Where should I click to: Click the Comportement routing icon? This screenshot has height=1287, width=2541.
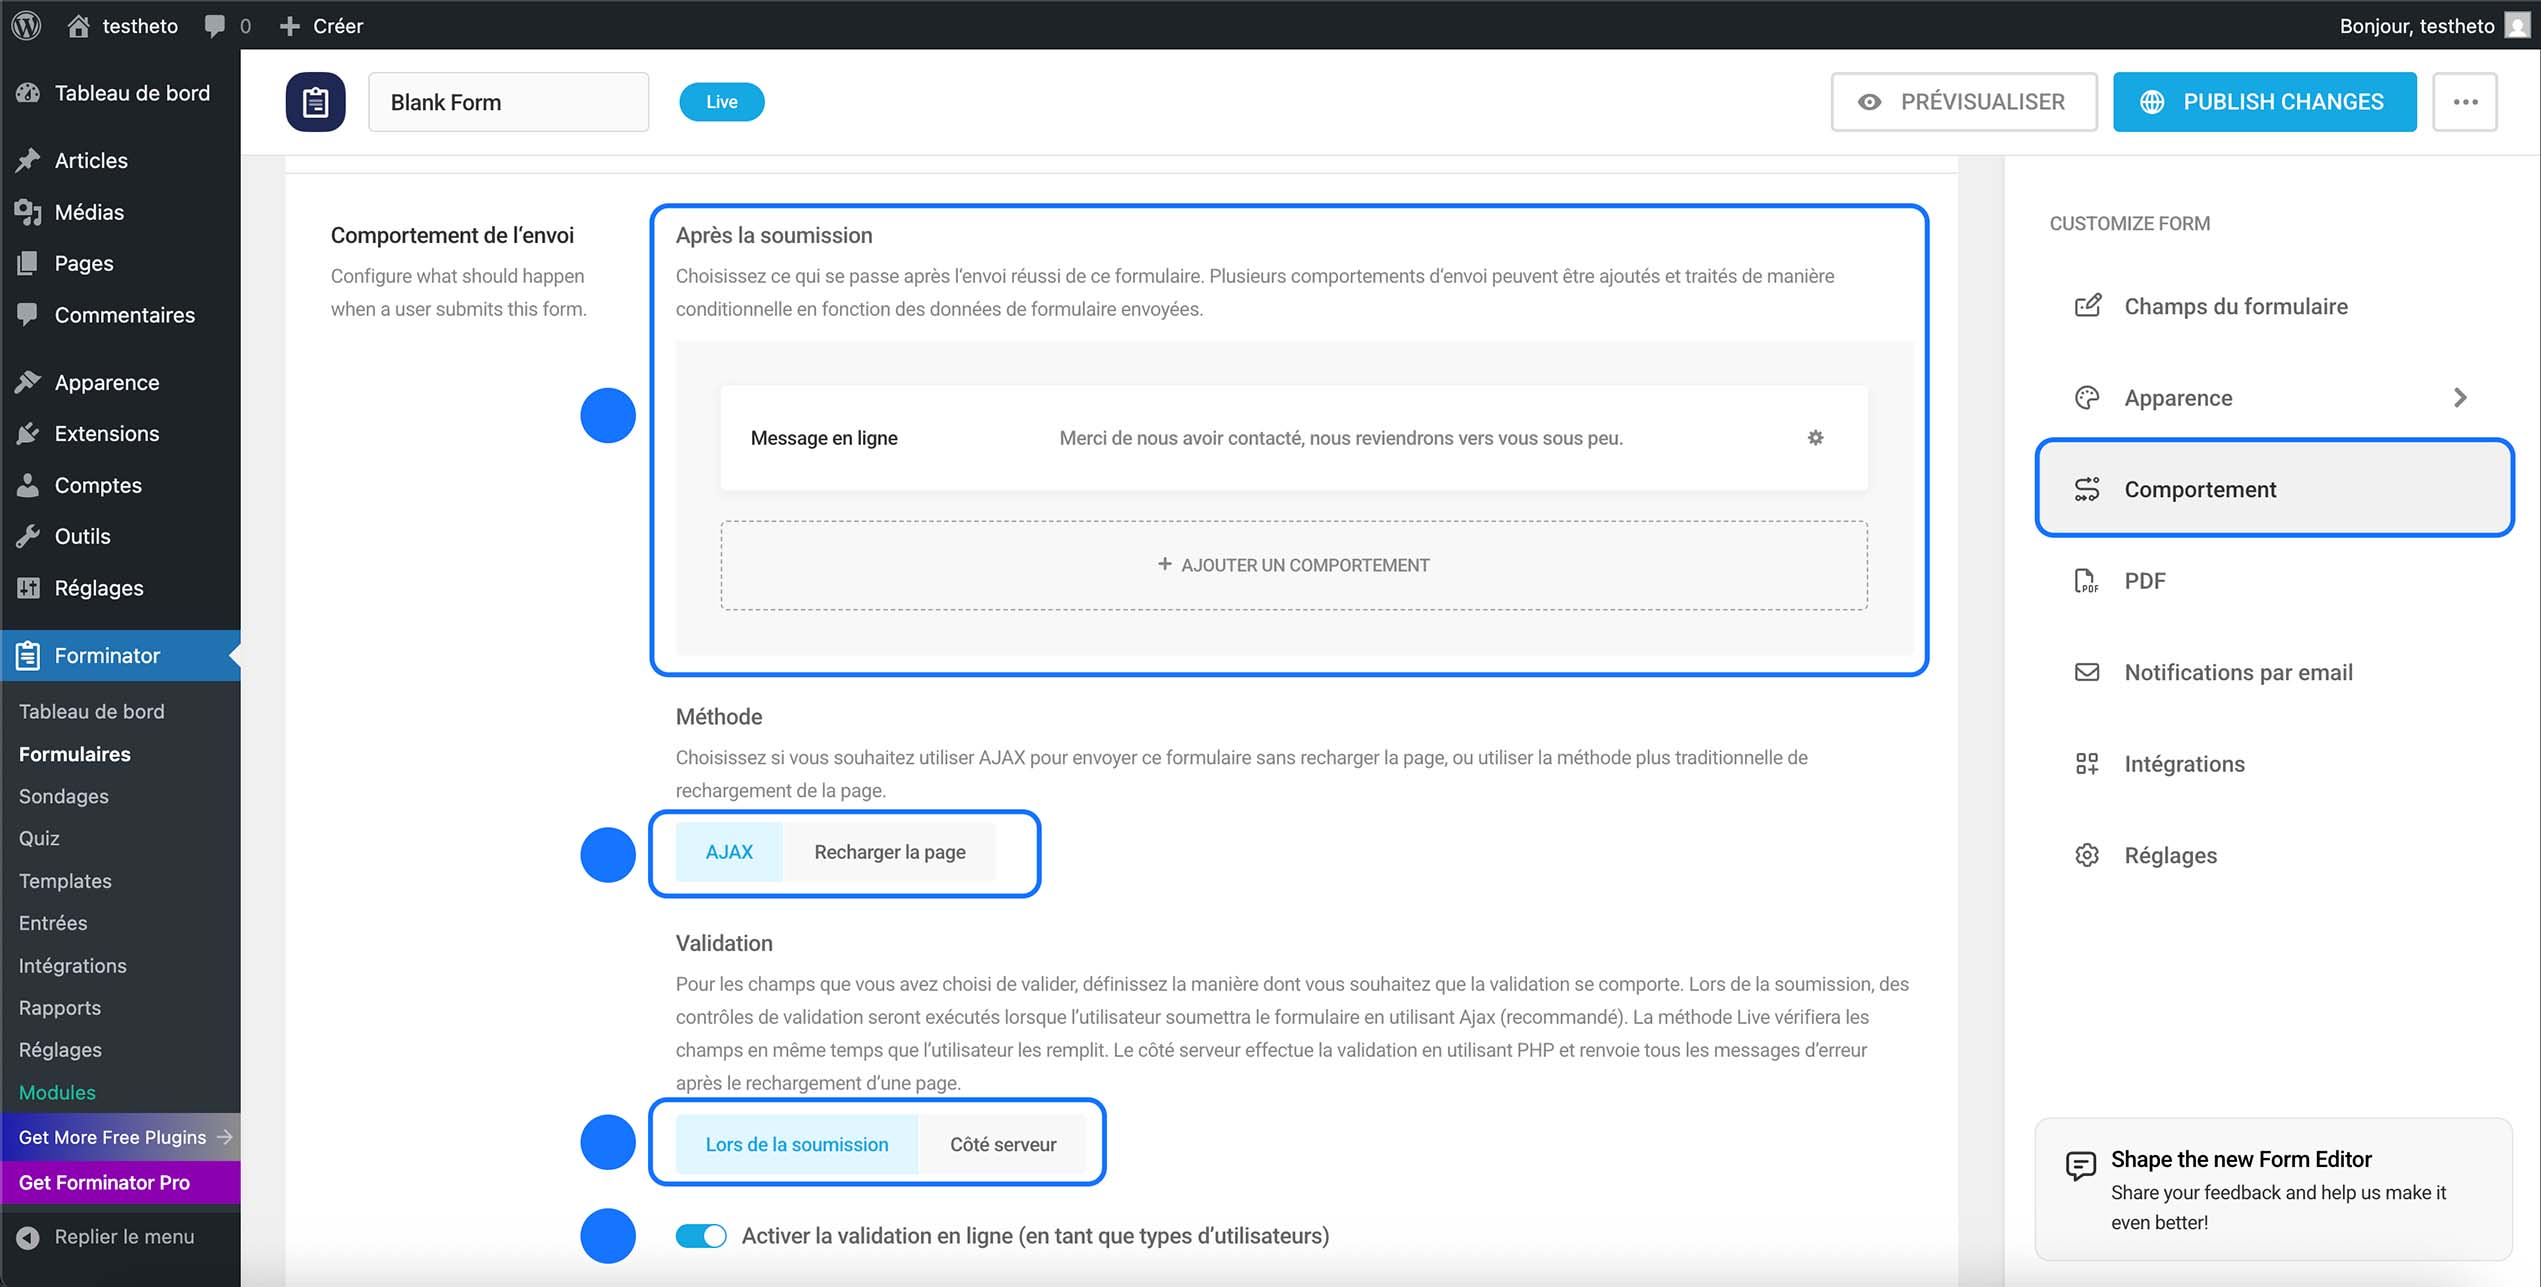[2087, 489]
